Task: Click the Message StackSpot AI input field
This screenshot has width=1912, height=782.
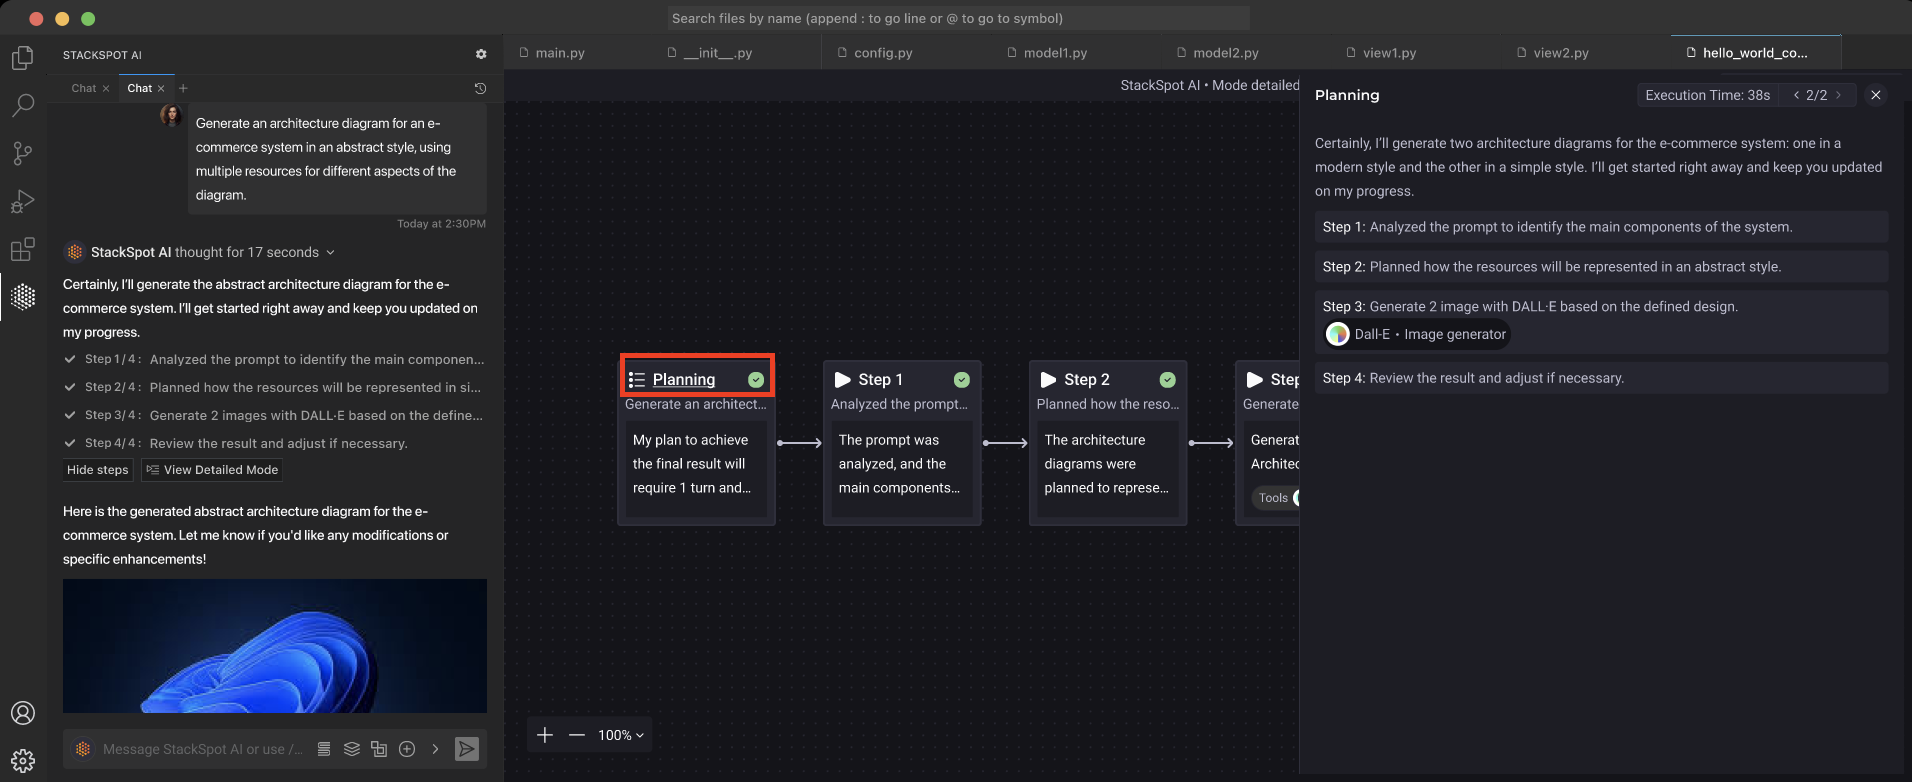Action: [x=202, y=749]
